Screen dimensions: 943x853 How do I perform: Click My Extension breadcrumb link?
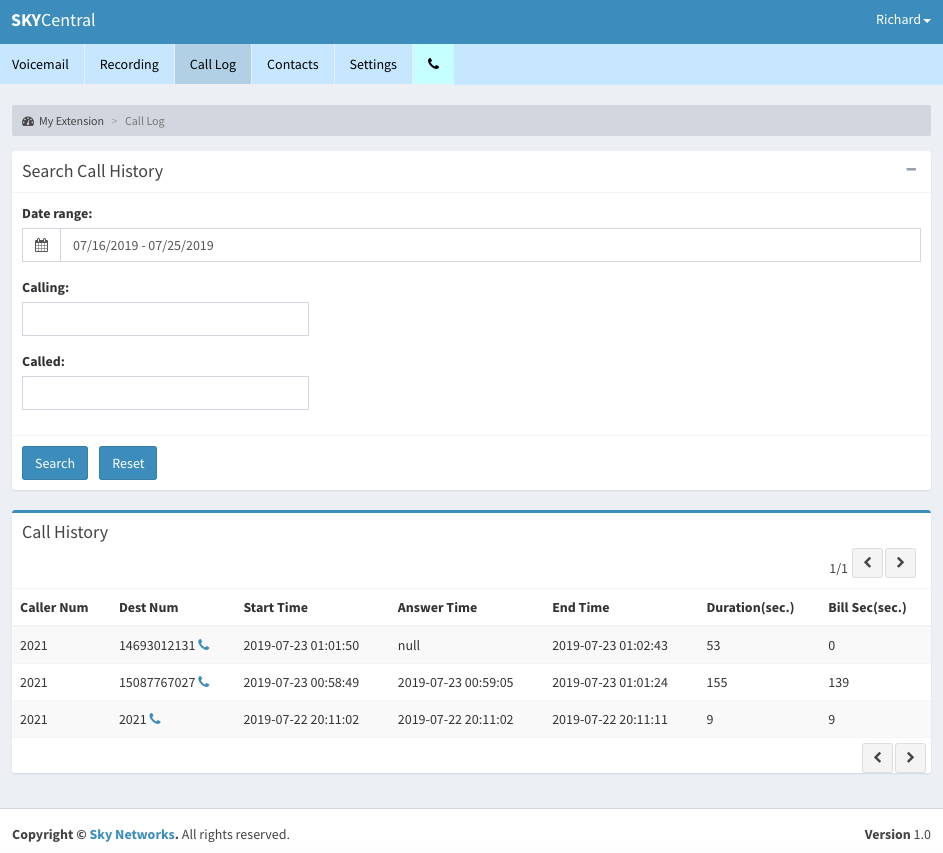click(x=71, y=121)
